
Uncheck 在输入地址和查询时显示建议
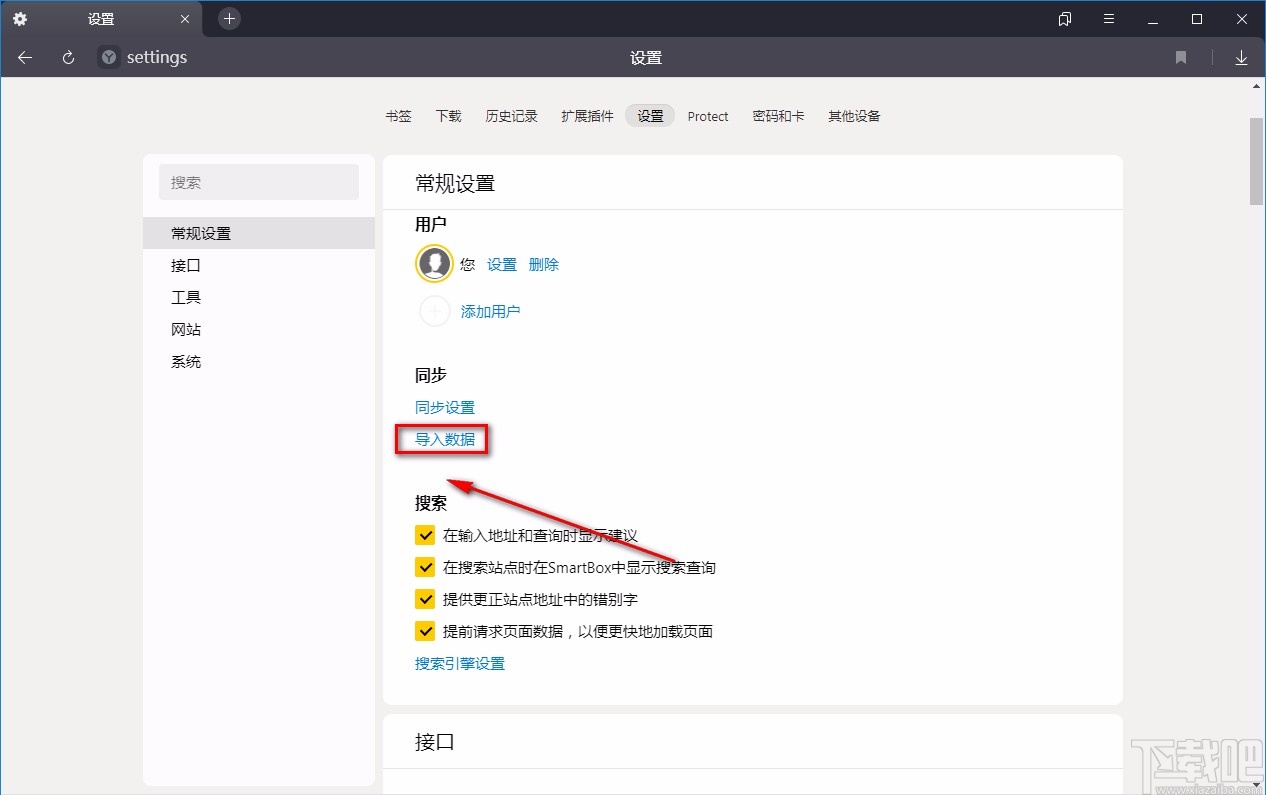tap(424, 535)
